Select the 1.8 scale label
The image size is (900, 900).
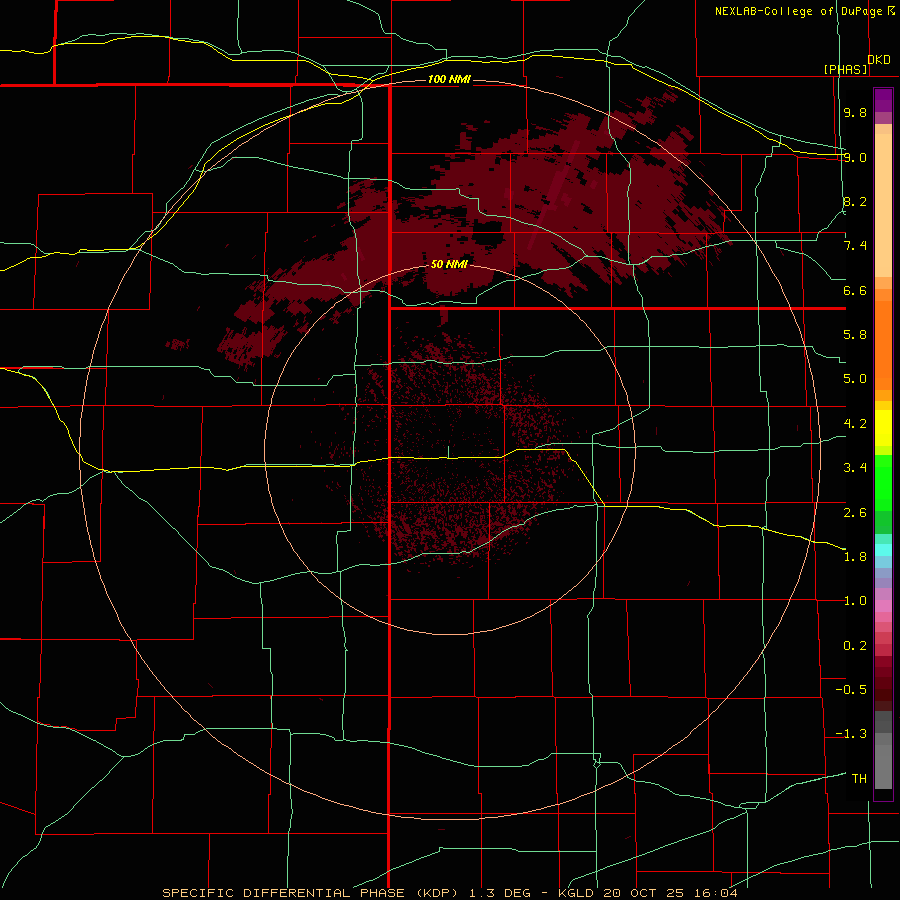coord(855,557)
